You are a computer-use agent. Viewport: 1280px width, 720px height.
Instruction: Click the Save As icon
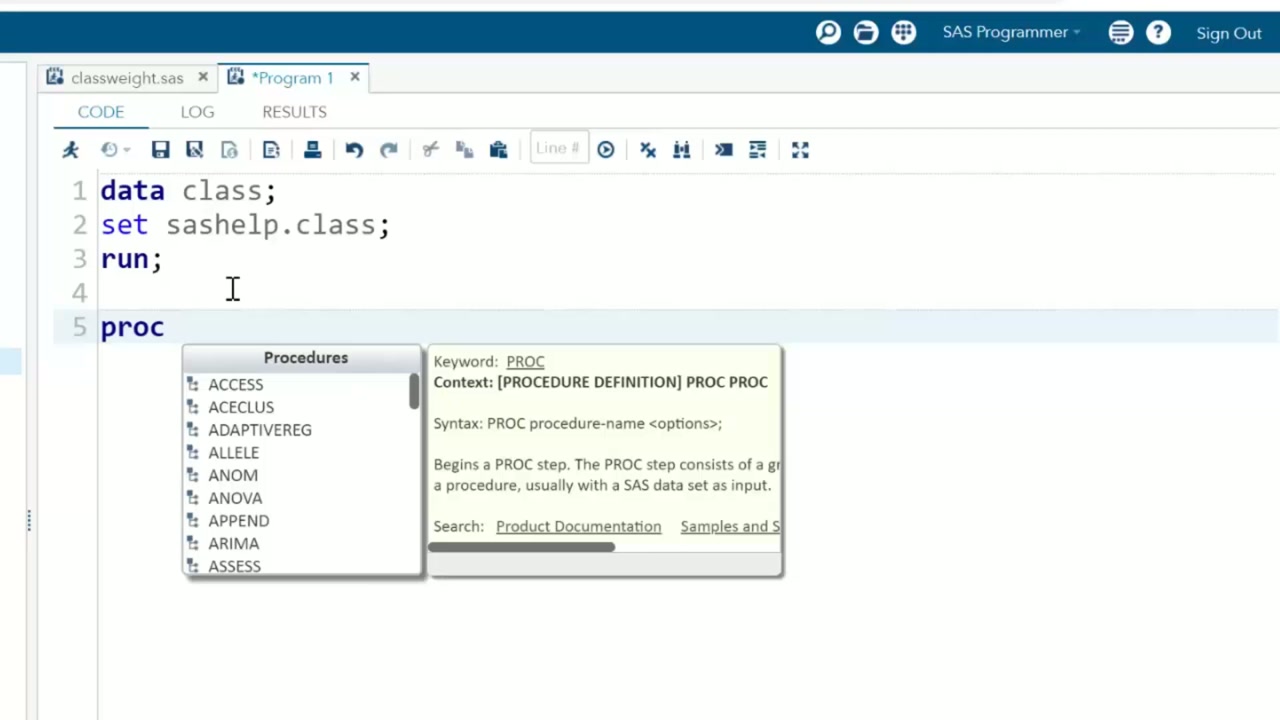tap(195, 150)
